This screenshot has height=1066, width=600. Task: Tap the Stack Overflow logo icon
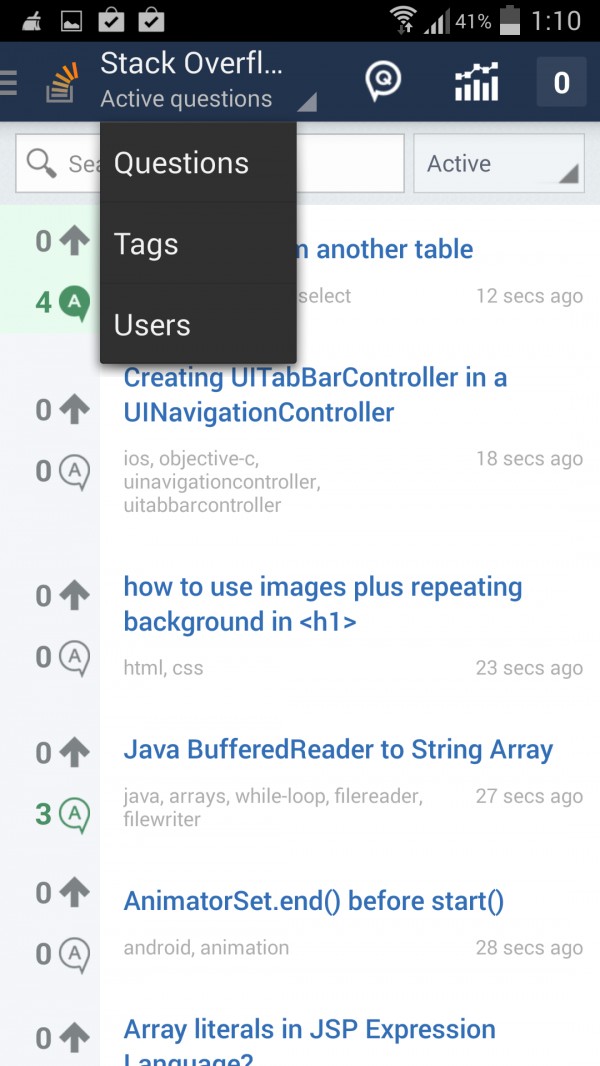tap(63, 83)
